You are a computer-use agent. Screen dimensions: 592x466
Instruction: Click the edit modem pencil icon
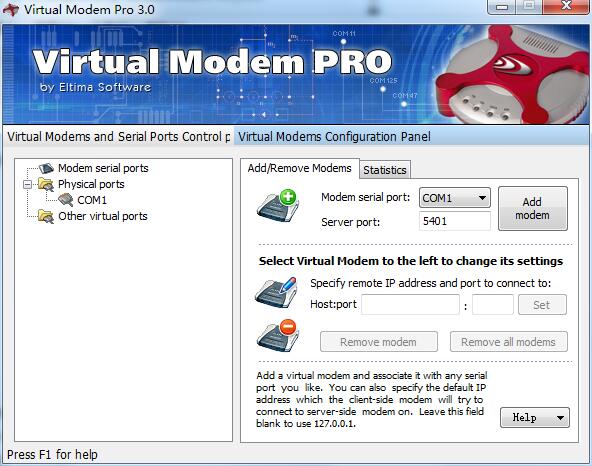click(277, 293)
